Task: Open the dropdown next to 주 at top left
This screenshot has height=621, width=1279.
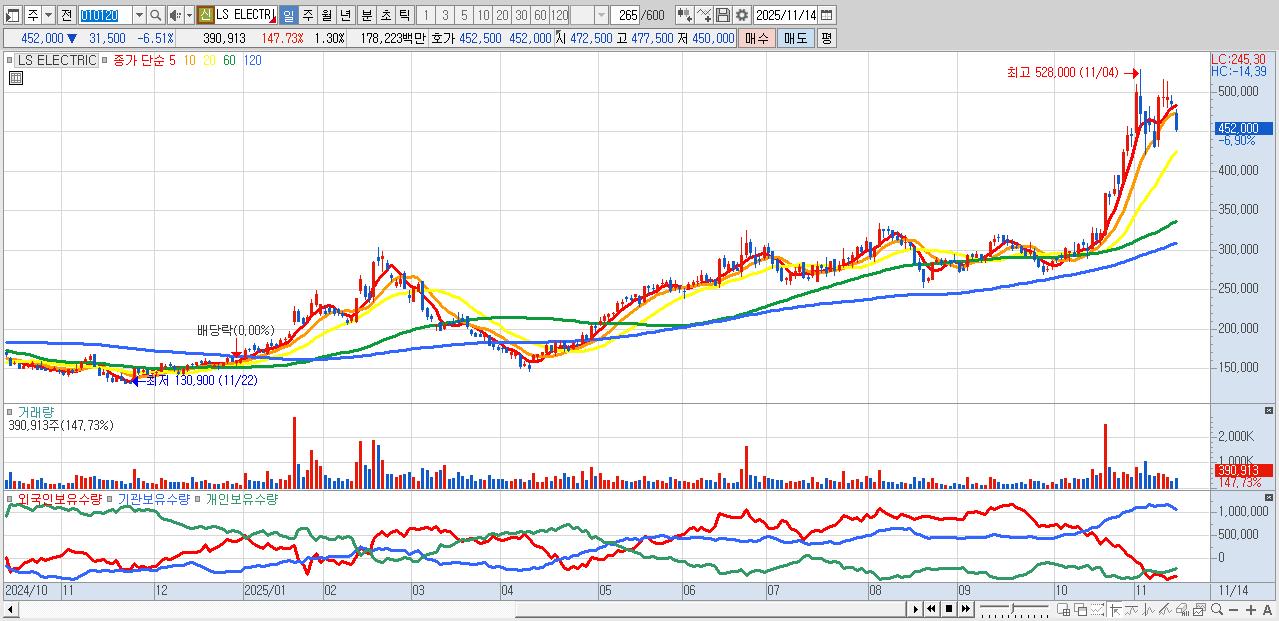Action: click(x=48, y=15)
